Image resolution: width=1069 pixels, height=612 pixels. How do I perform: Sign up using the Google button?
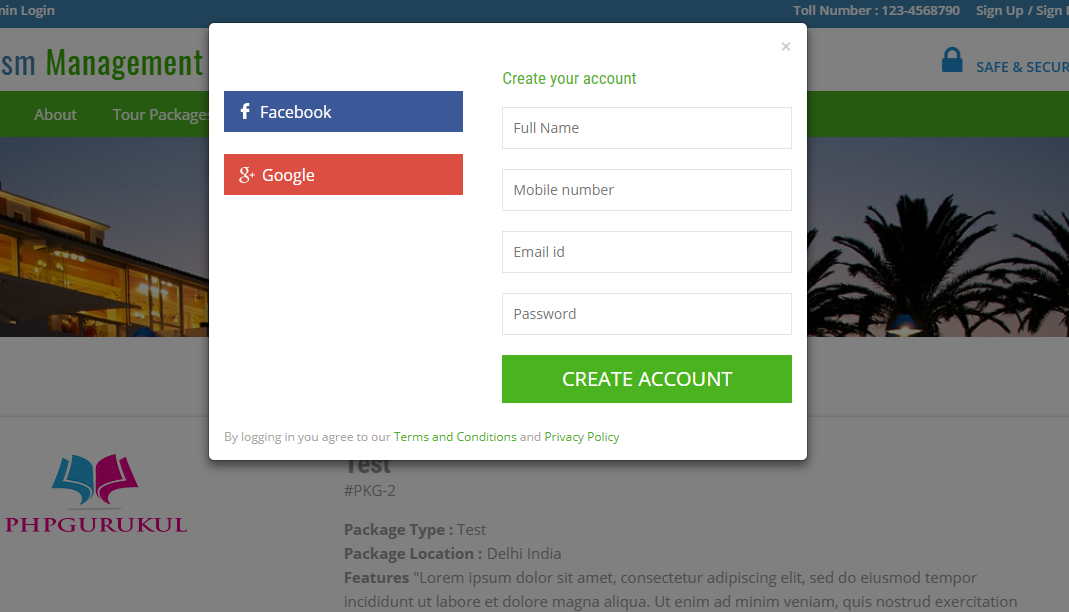(343, 175)
